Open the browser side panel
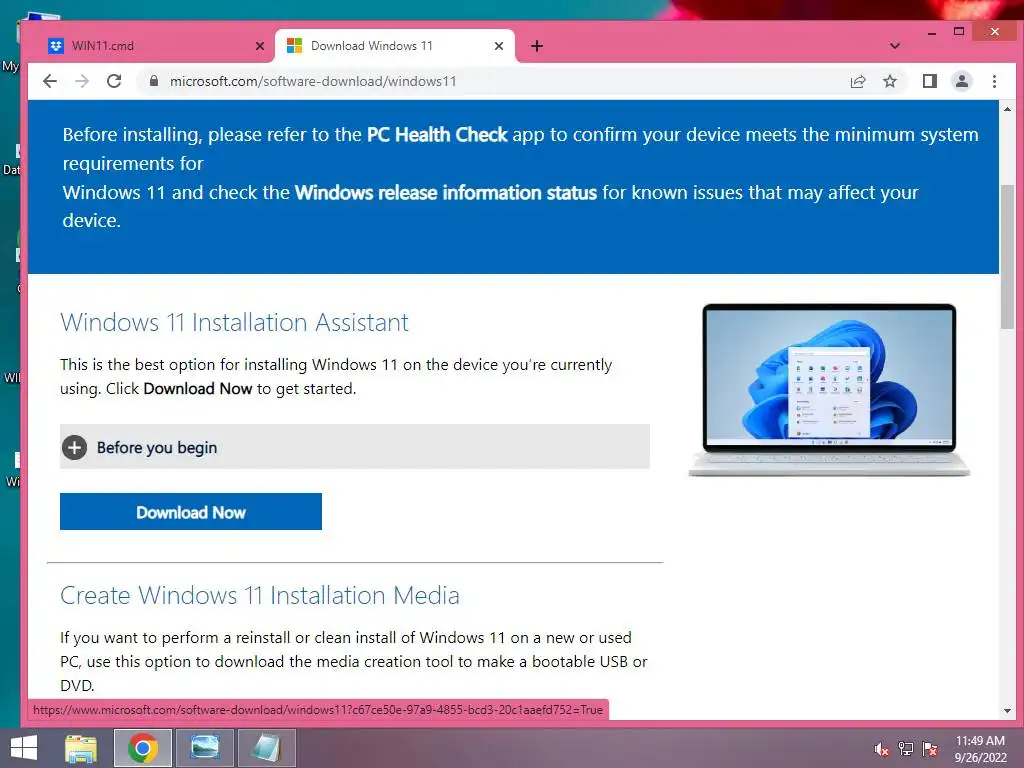Screen dimensions: 1024x768 point(929,81)
